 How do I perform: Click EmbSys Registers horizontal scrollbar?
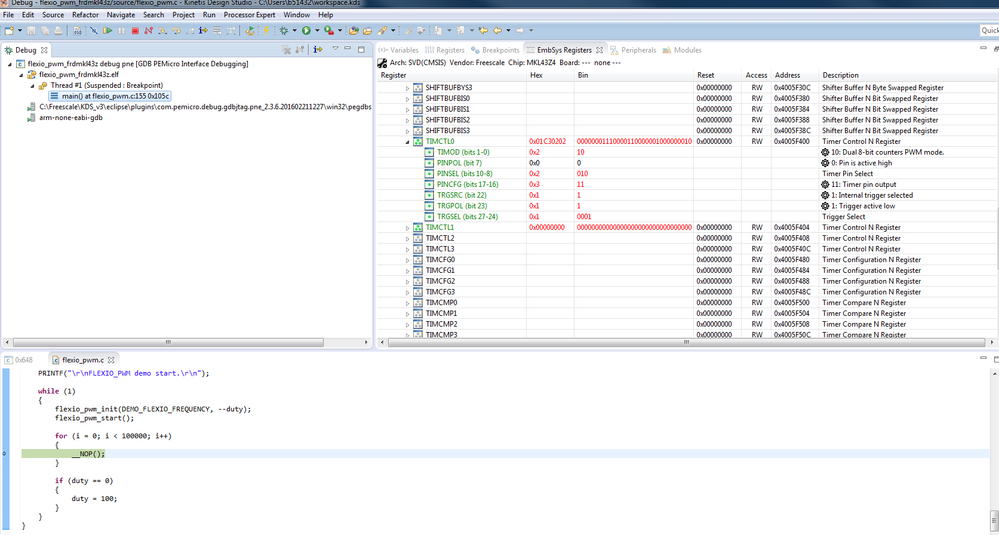click(x=686, y=342)
